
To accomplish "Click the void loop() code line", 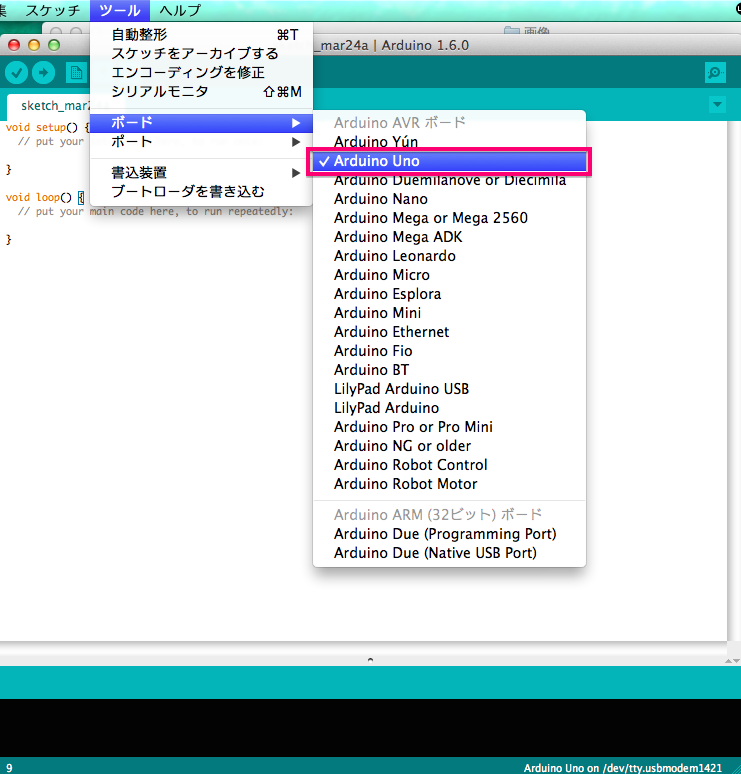I will pyautogui.click(x=44, y=197).
